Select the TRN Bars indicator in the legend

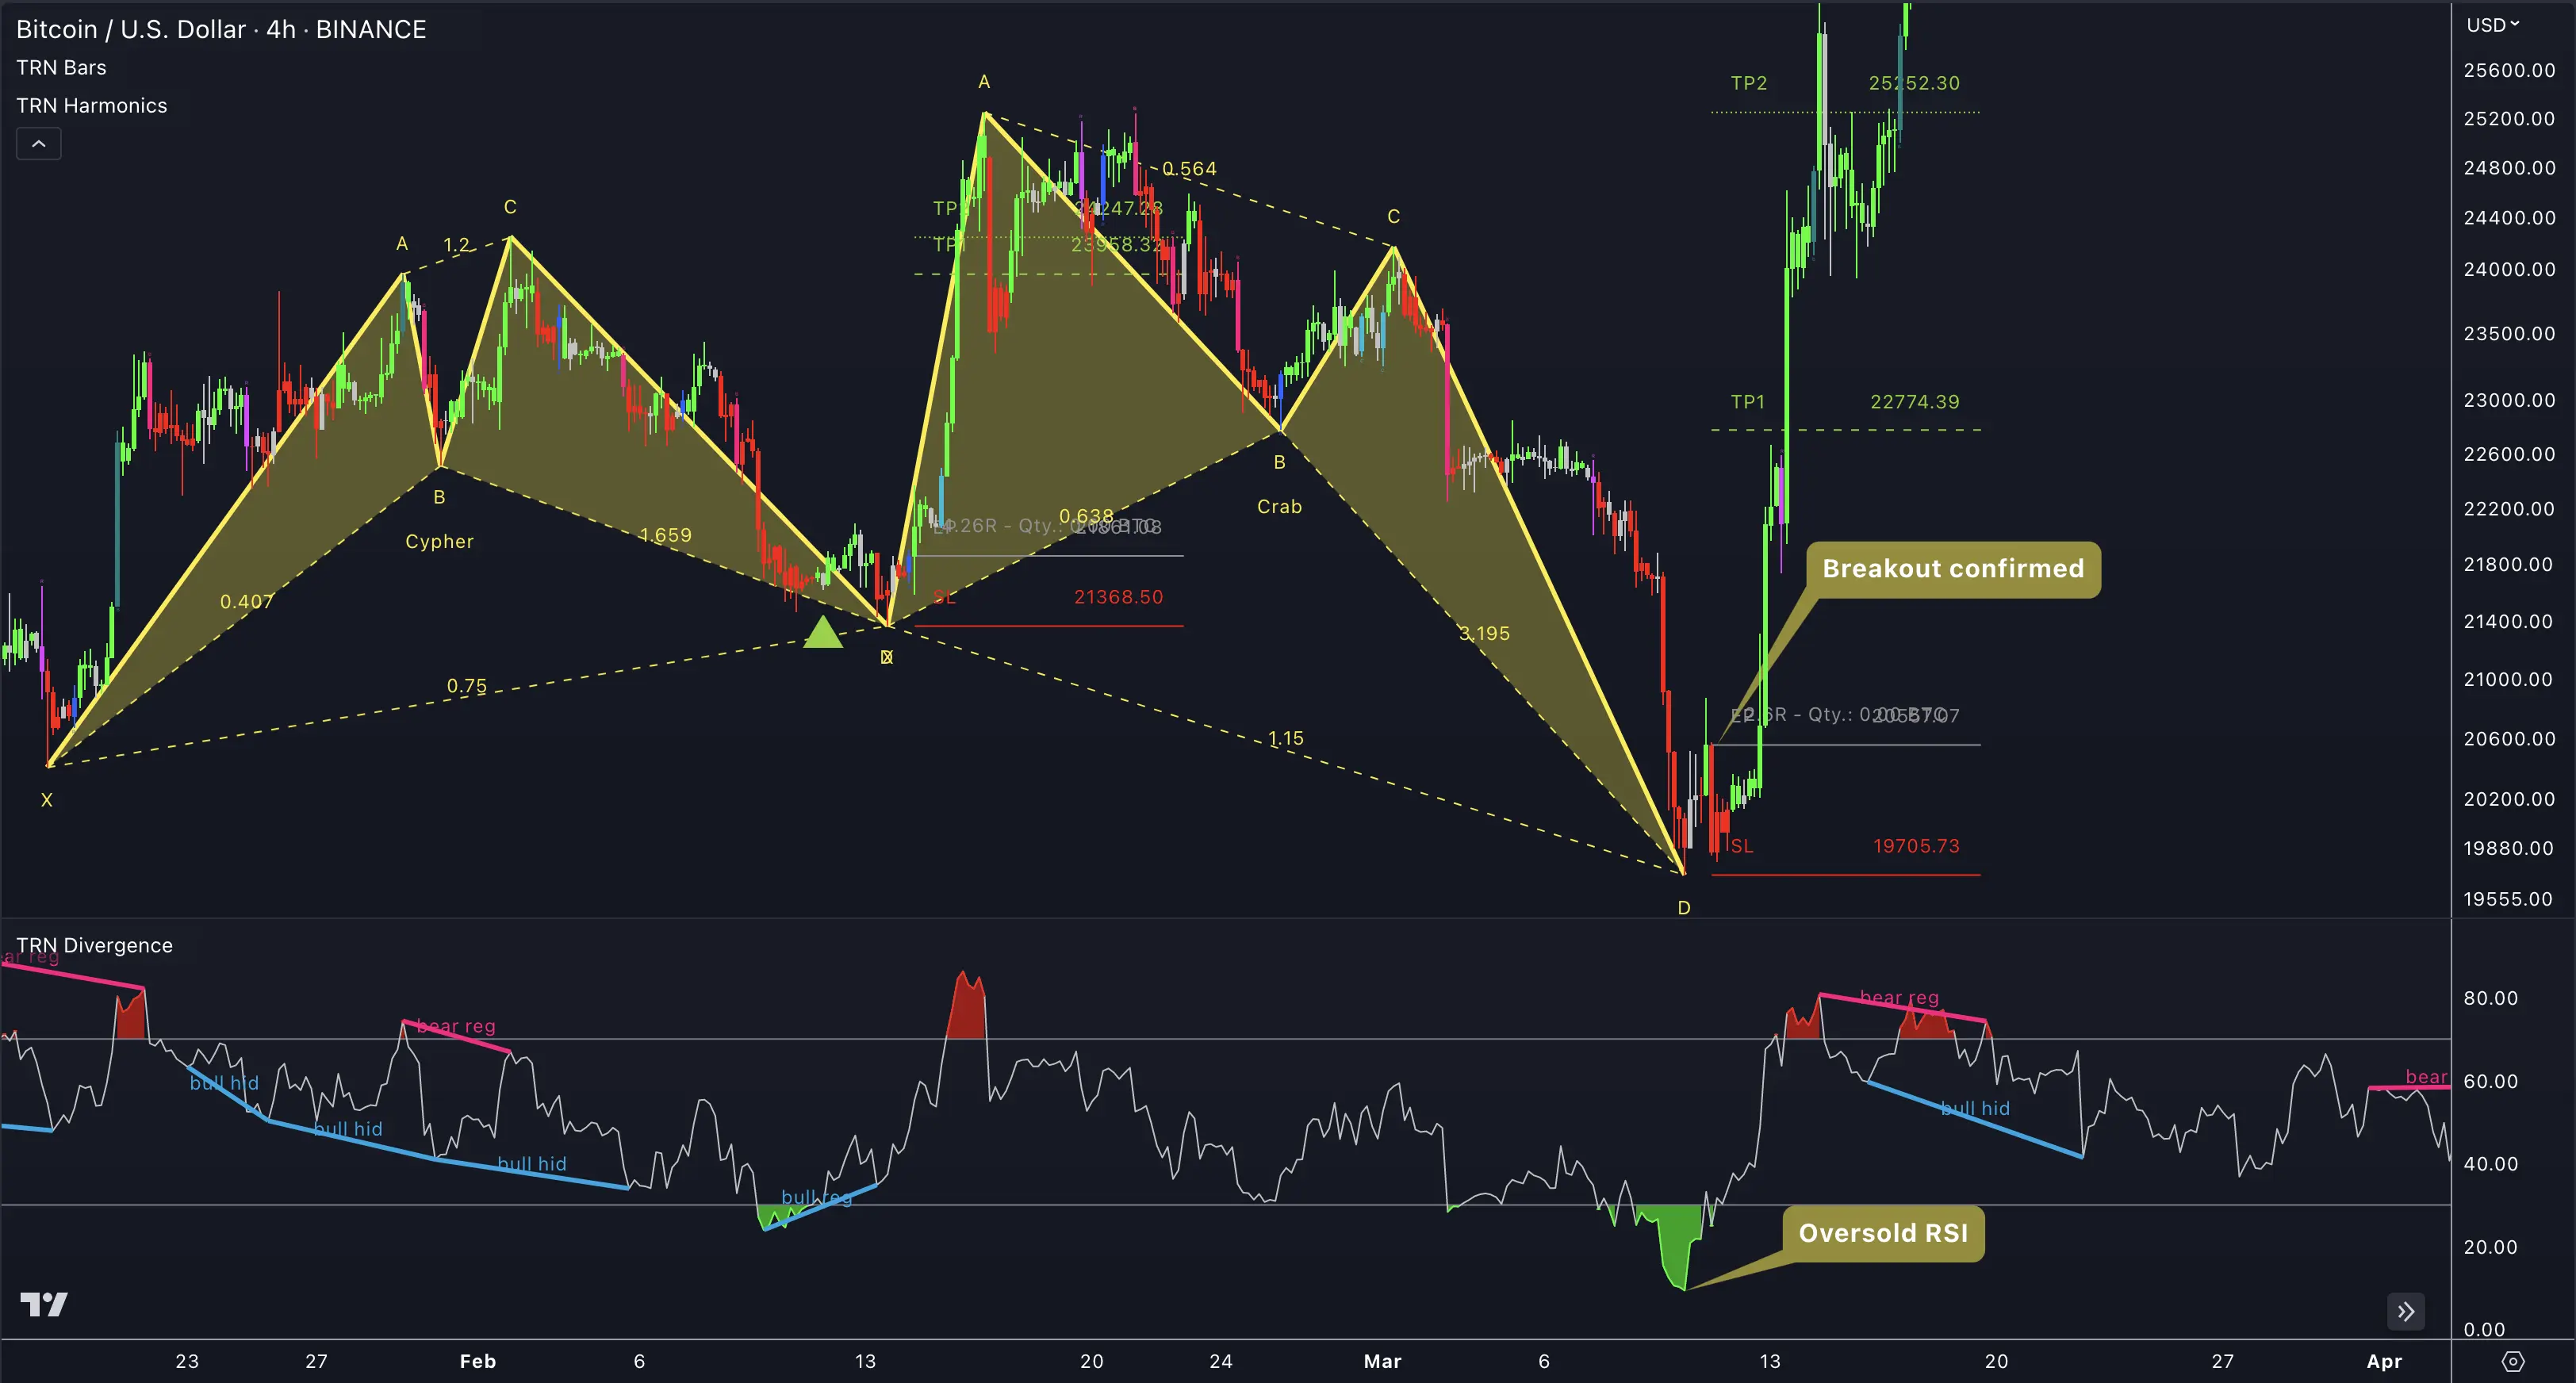click(x=61, y=67)
